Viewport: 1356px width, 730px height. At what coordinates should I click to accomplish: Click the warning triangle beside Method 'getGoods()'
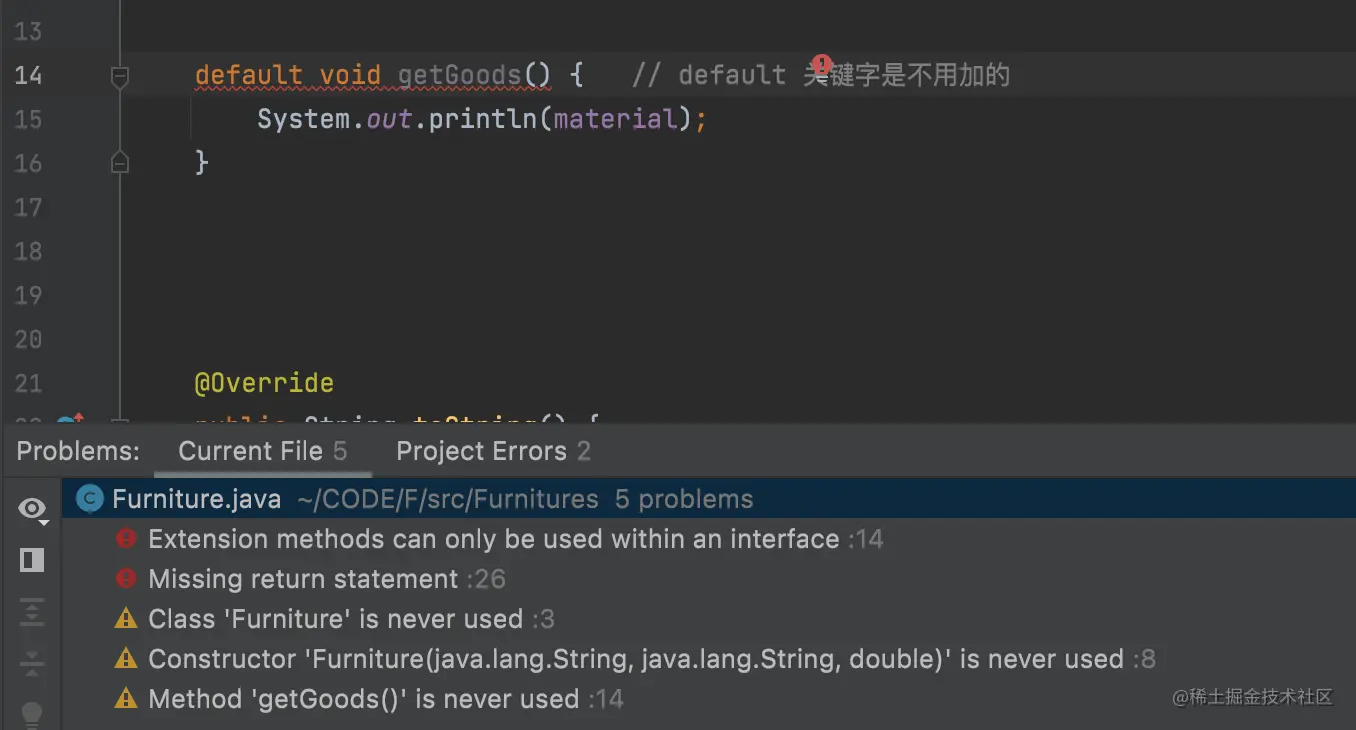tap(126, 699)
